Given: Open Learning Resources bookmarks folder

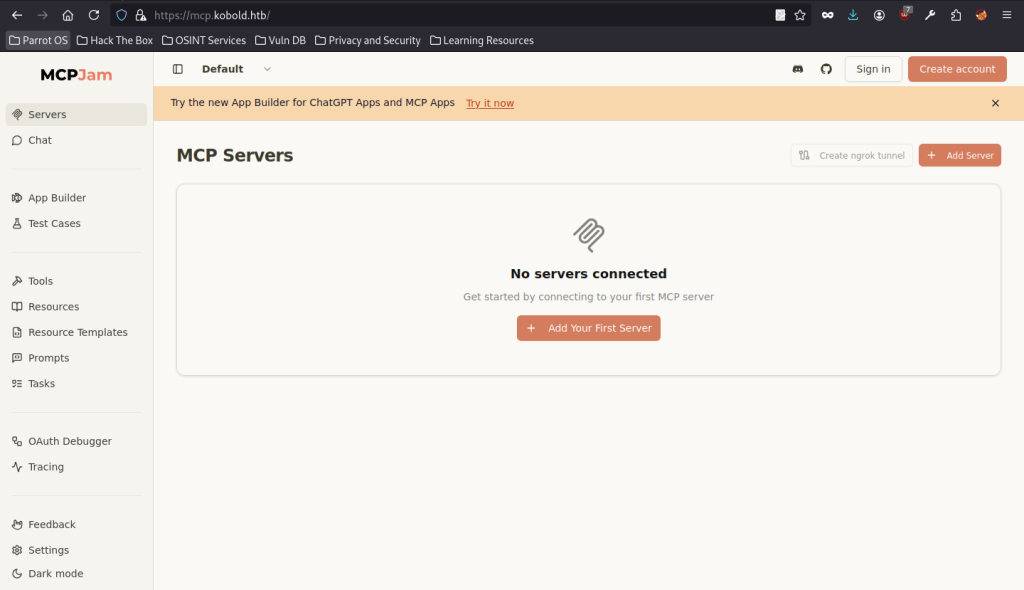Looking at the screenshot, I should tap(482, 41).
